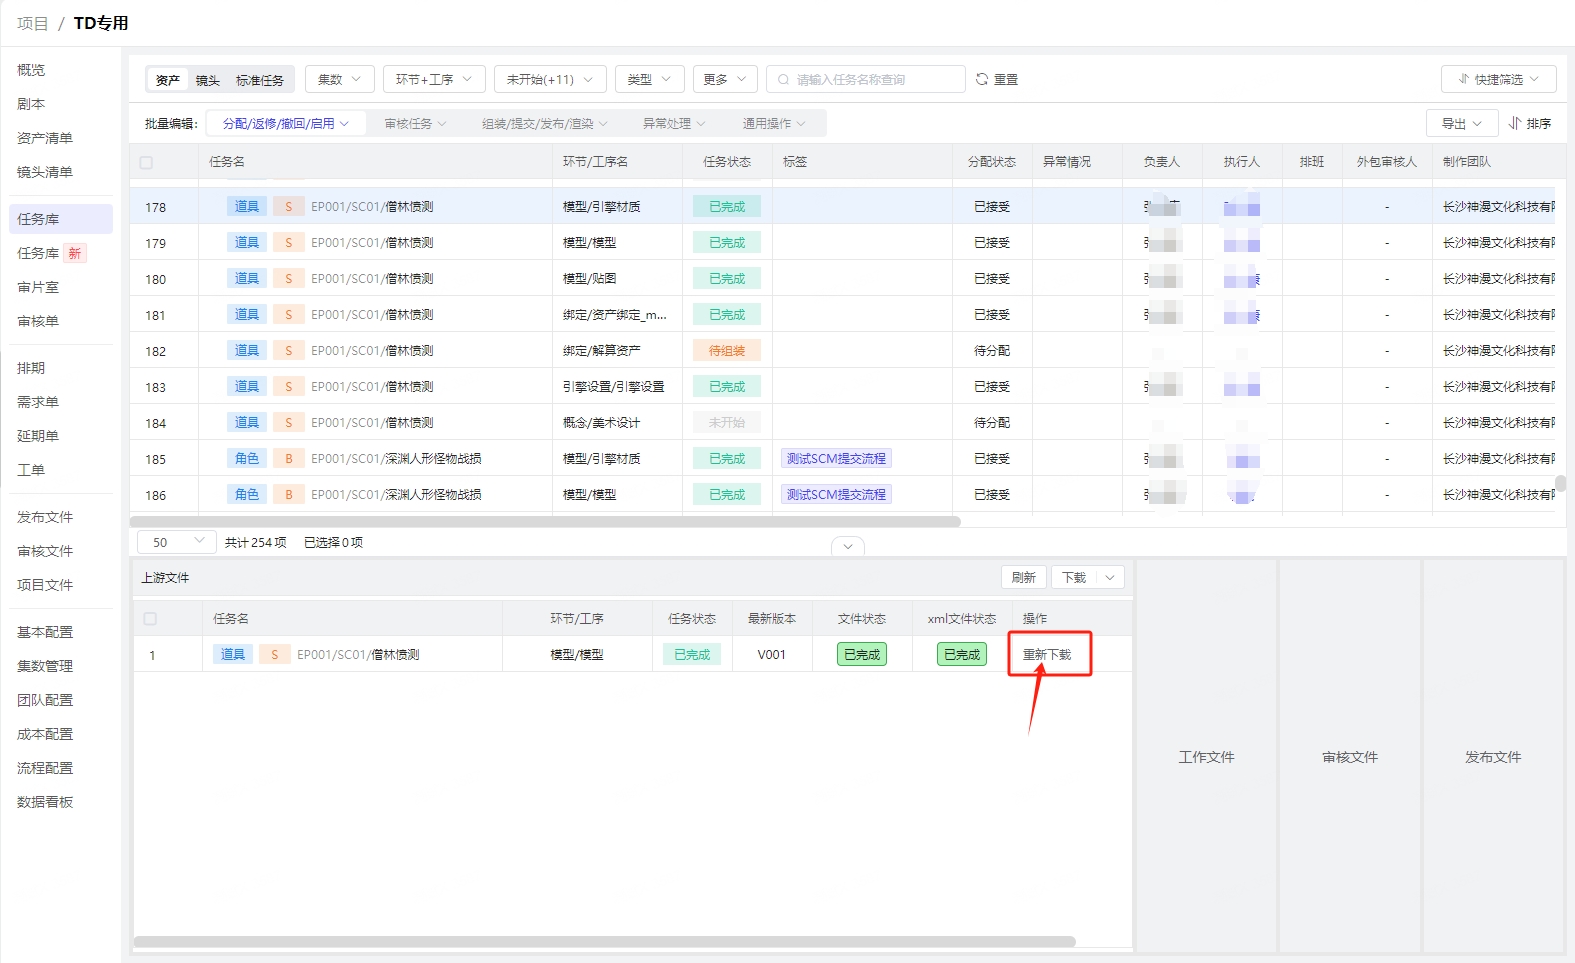Click the 道具 type badge in row 178

(x=246, y=207)
